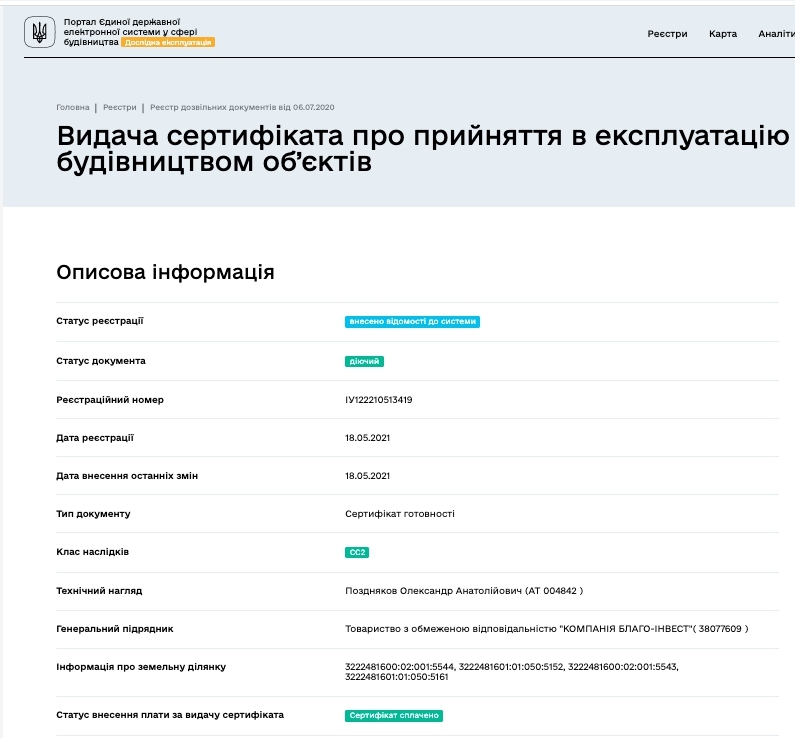
Task: Click the Дата реєстрації label
Action: (x=95, y=438)
